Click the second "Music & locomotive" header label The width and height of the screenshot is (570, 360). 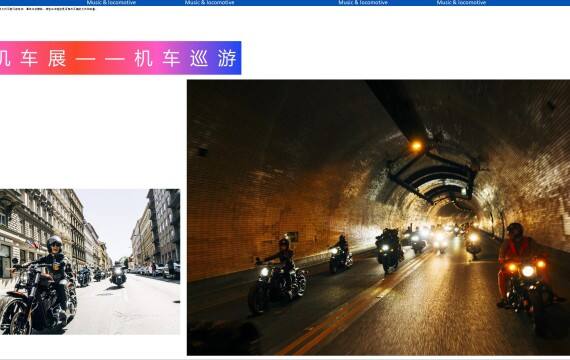tap(209, 3)
